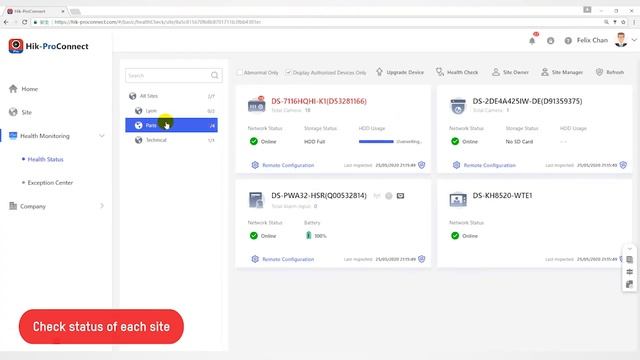Click the gear icon of Remote Configuration on DS-7116HQHI-K1
The width and height of the screenshot is (640, 360).
(255, 165)
